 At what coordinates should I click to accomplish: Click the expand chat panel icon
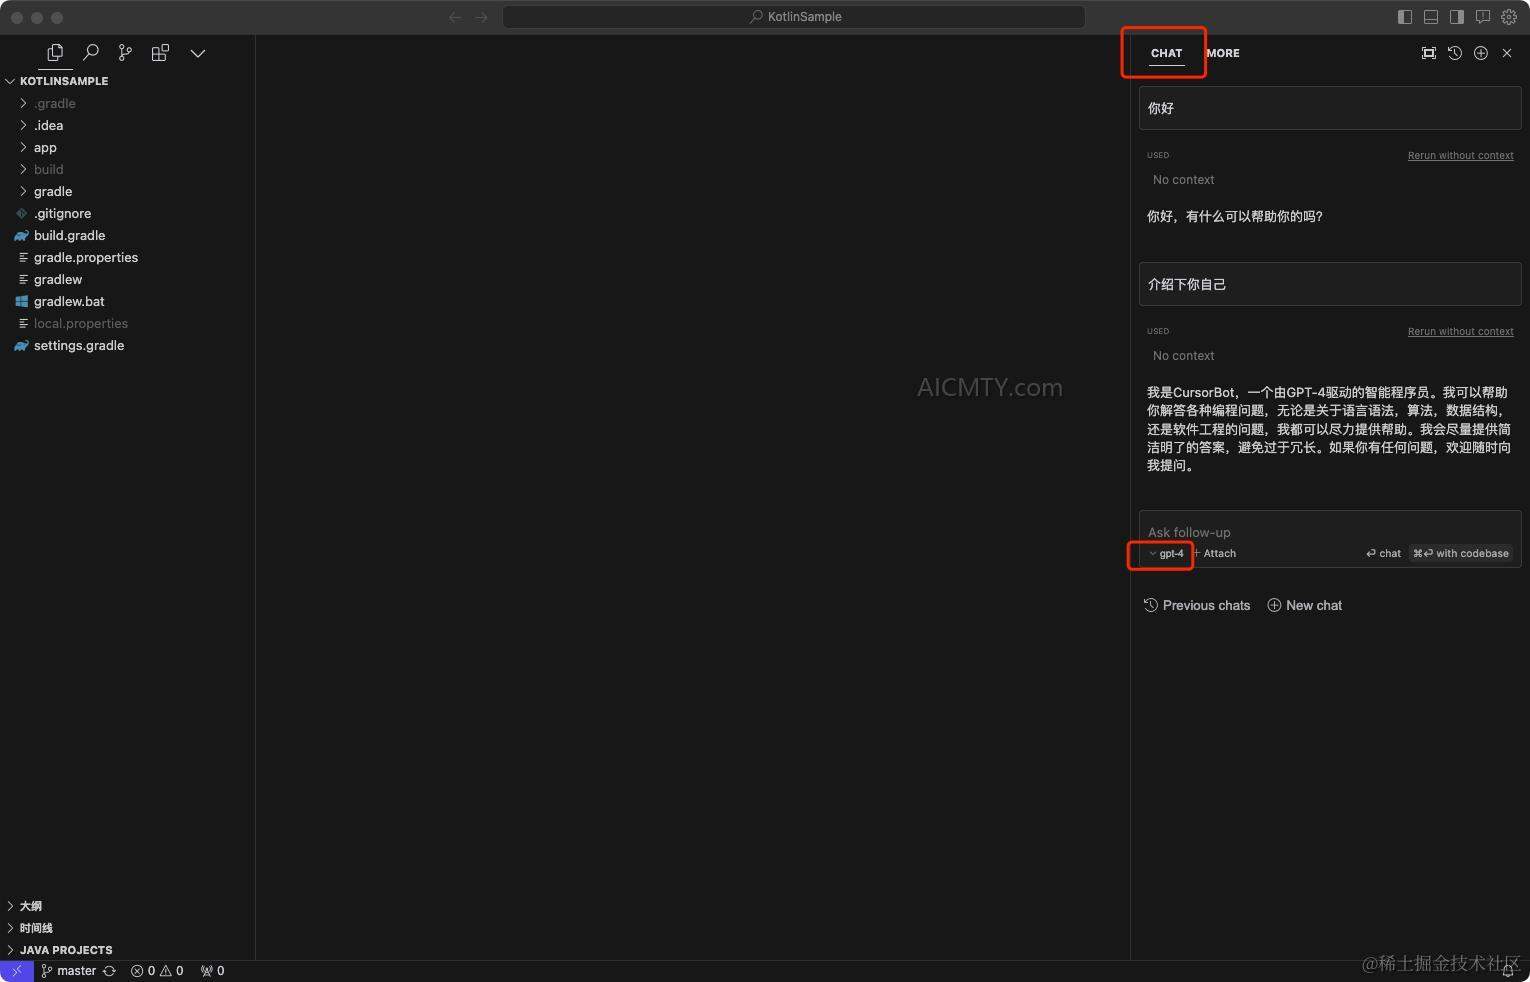[1429, 53]
